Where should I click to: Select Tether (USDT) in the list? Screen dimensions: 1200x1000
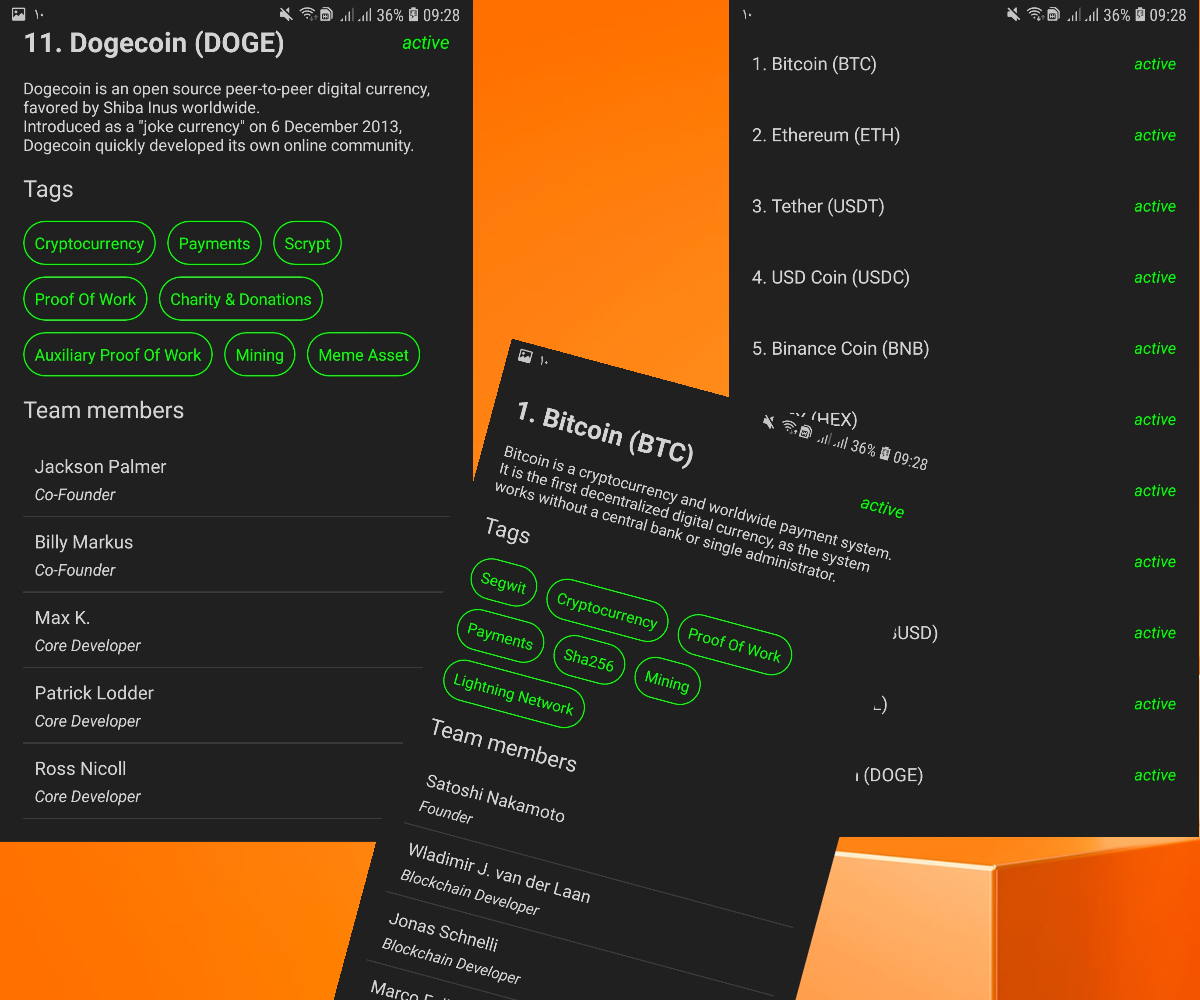[818, 206]
